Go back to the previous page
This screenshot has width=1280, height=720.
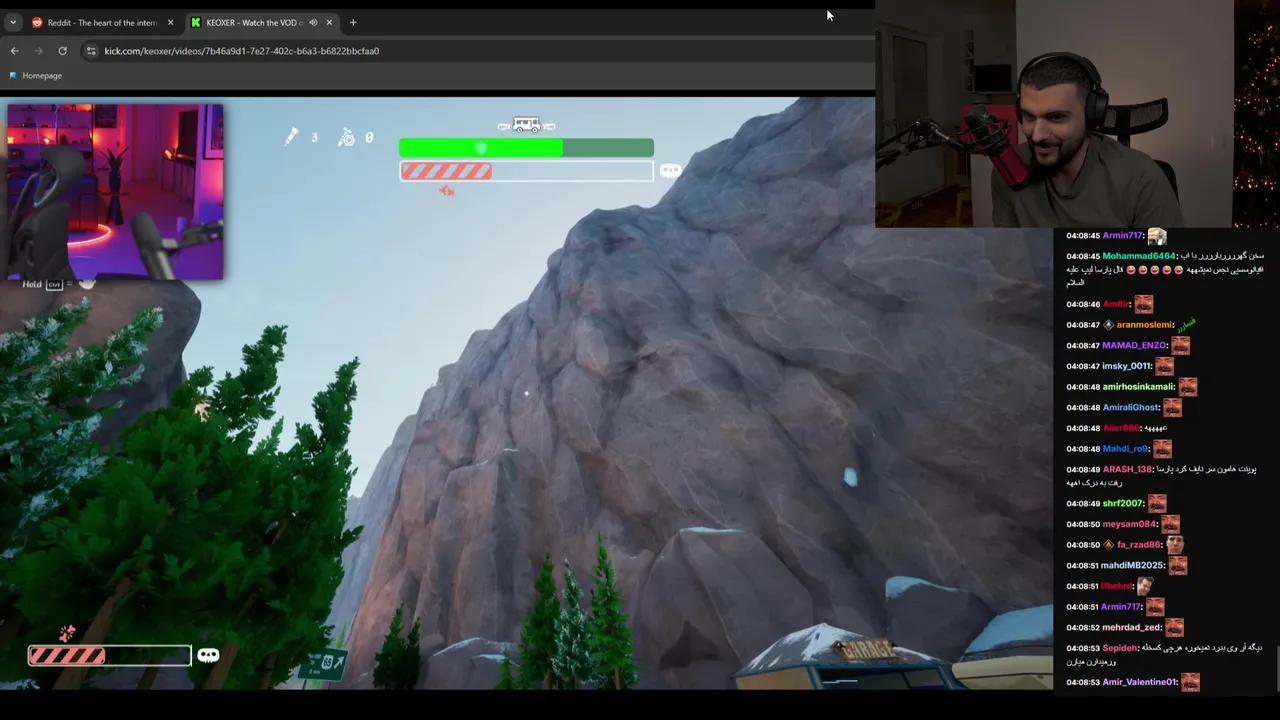point(14,51)
